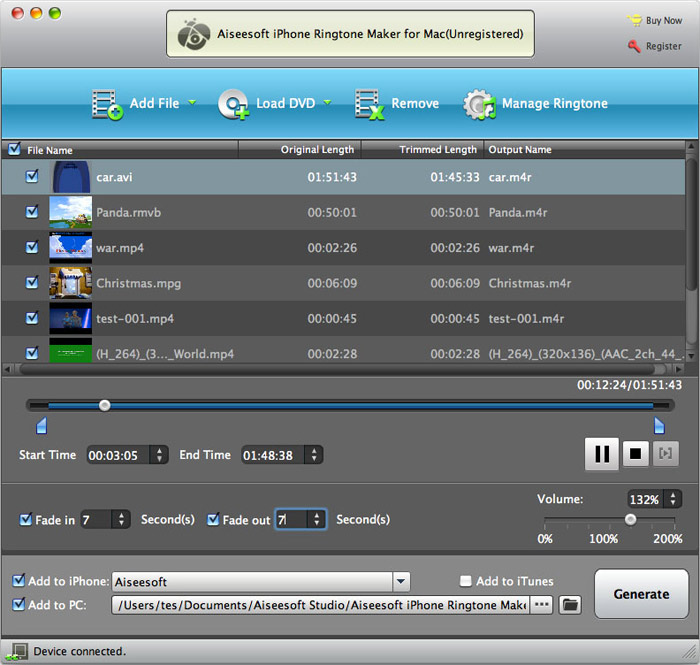Uncheck the Panda.rmvb checkbox
Screen dimensions: 700x665
(x=32, y=212)
